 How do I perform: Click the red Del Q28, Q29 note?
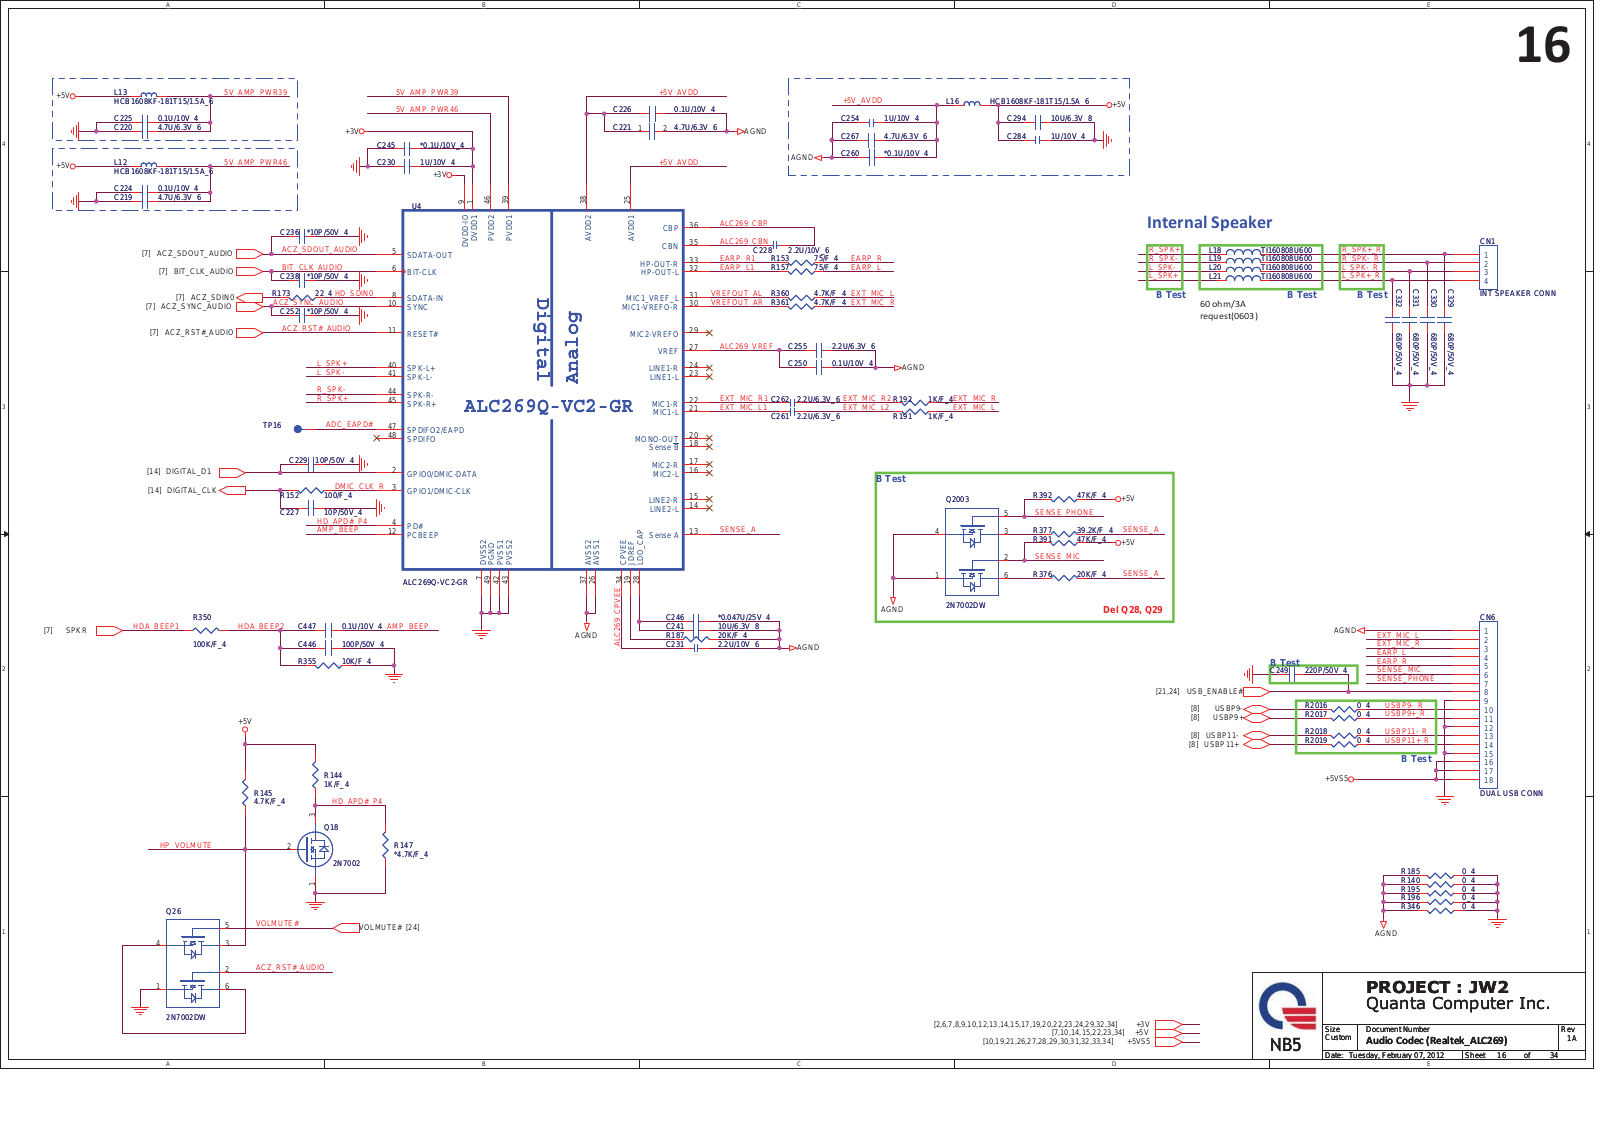(1132, 610)
